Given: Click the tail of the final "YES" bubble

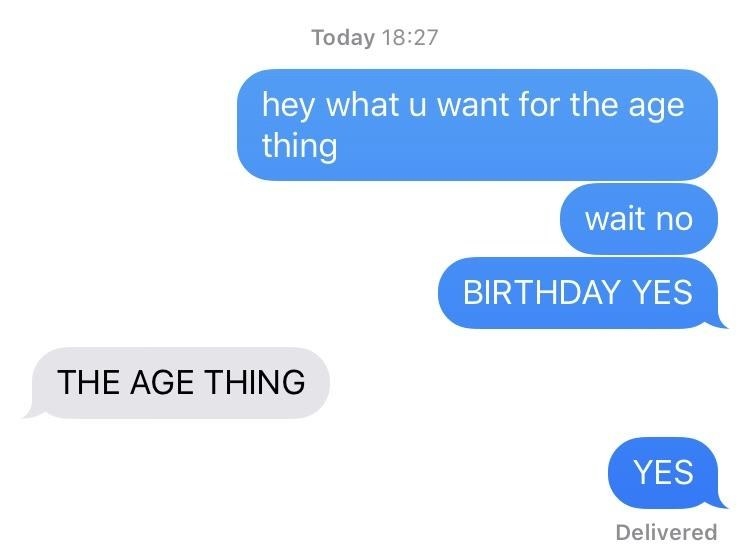Looking at the screenshot, I should click(721, 501).
